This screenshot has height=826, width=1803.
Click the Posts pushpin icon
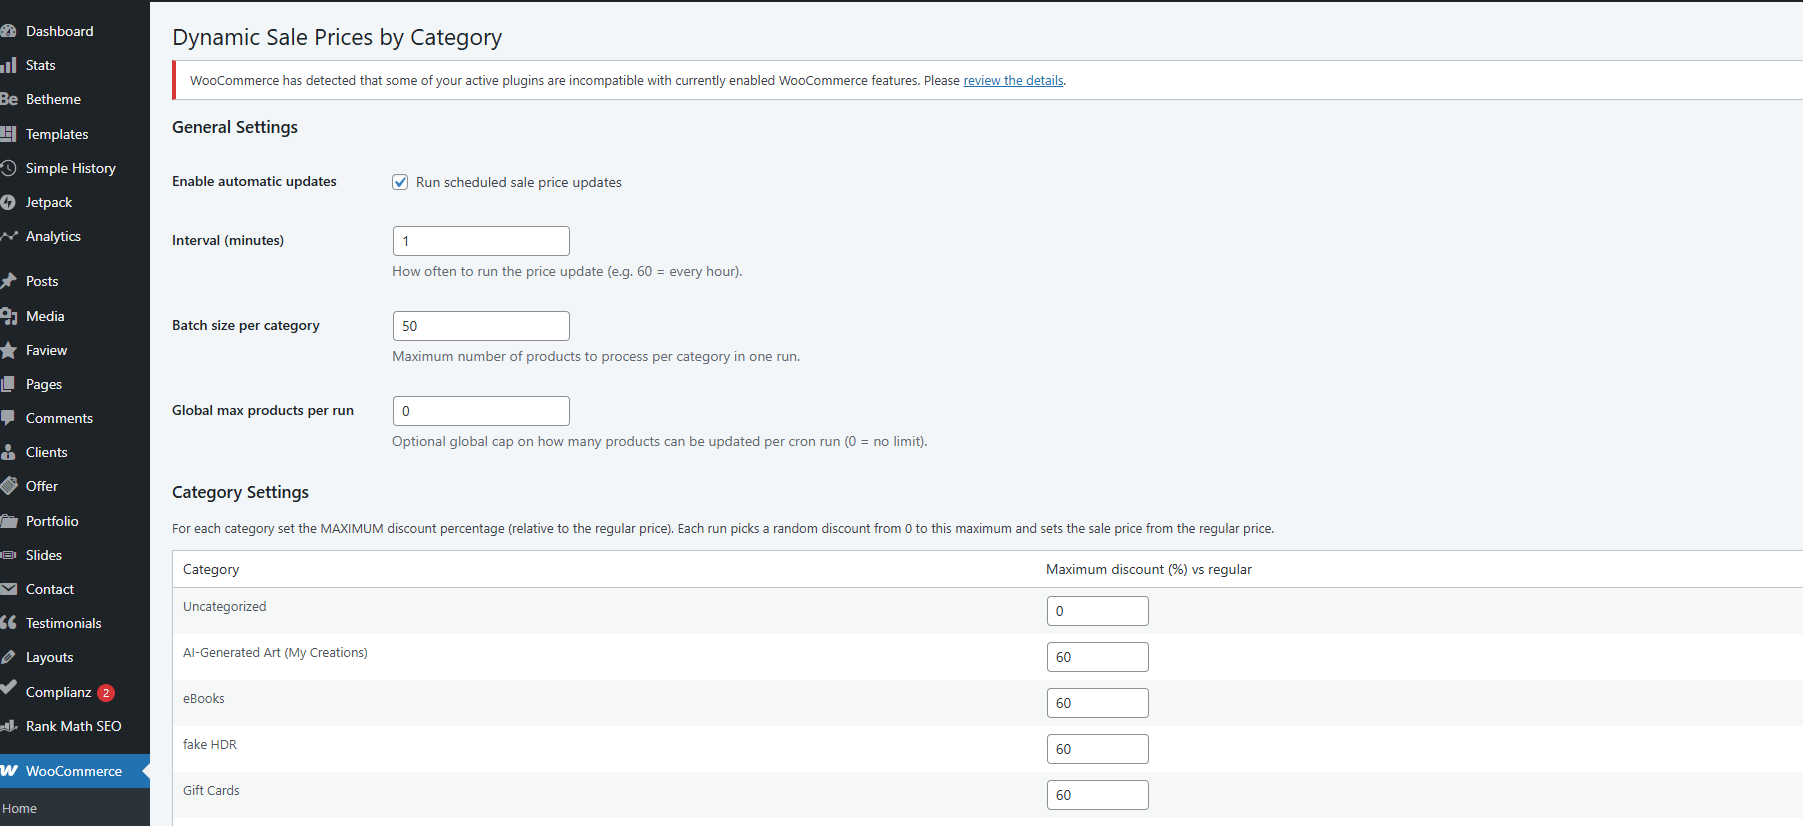(8, 281)
